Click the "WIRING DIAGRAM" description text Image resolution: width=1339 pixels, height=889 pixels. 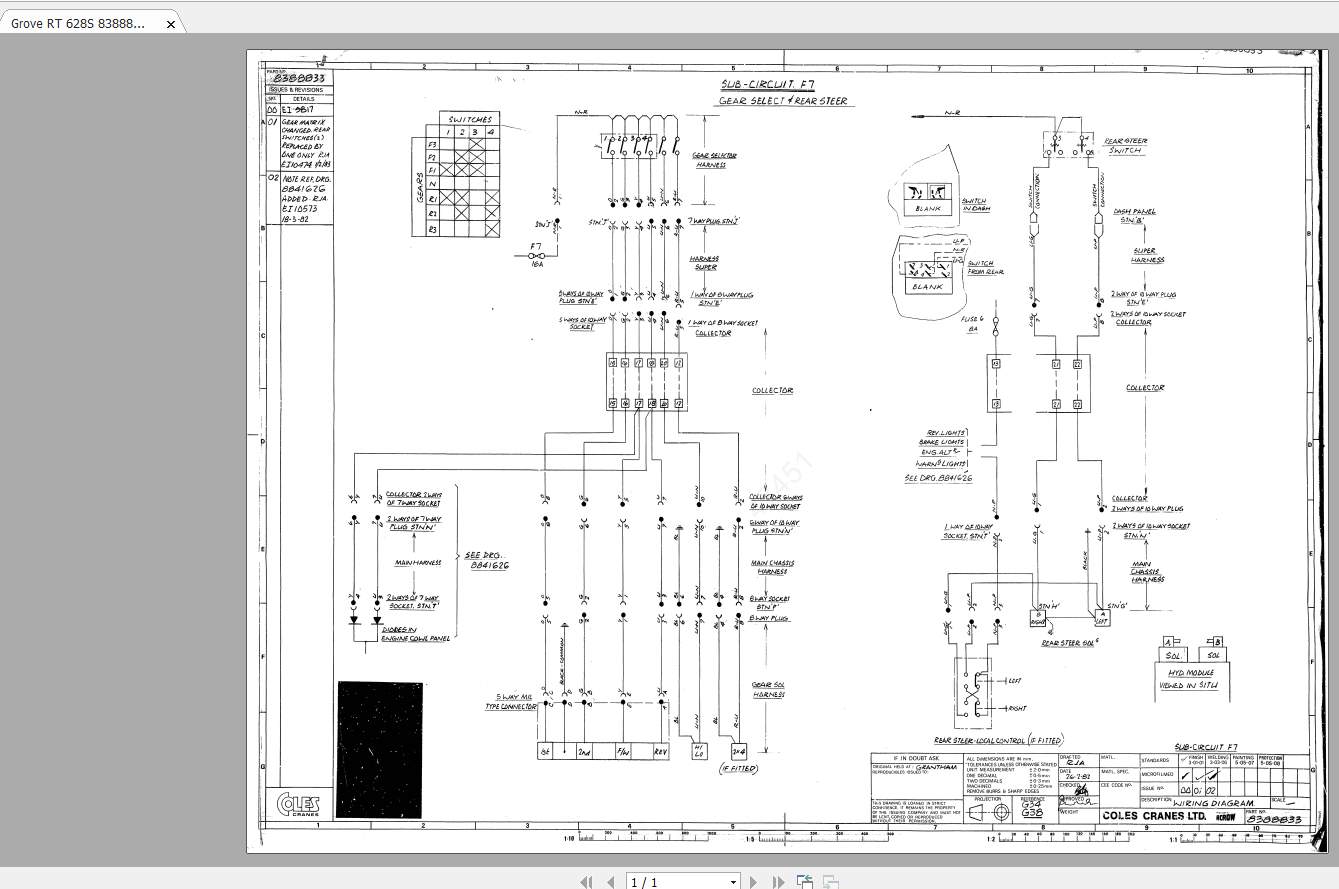click(1212, 803)
